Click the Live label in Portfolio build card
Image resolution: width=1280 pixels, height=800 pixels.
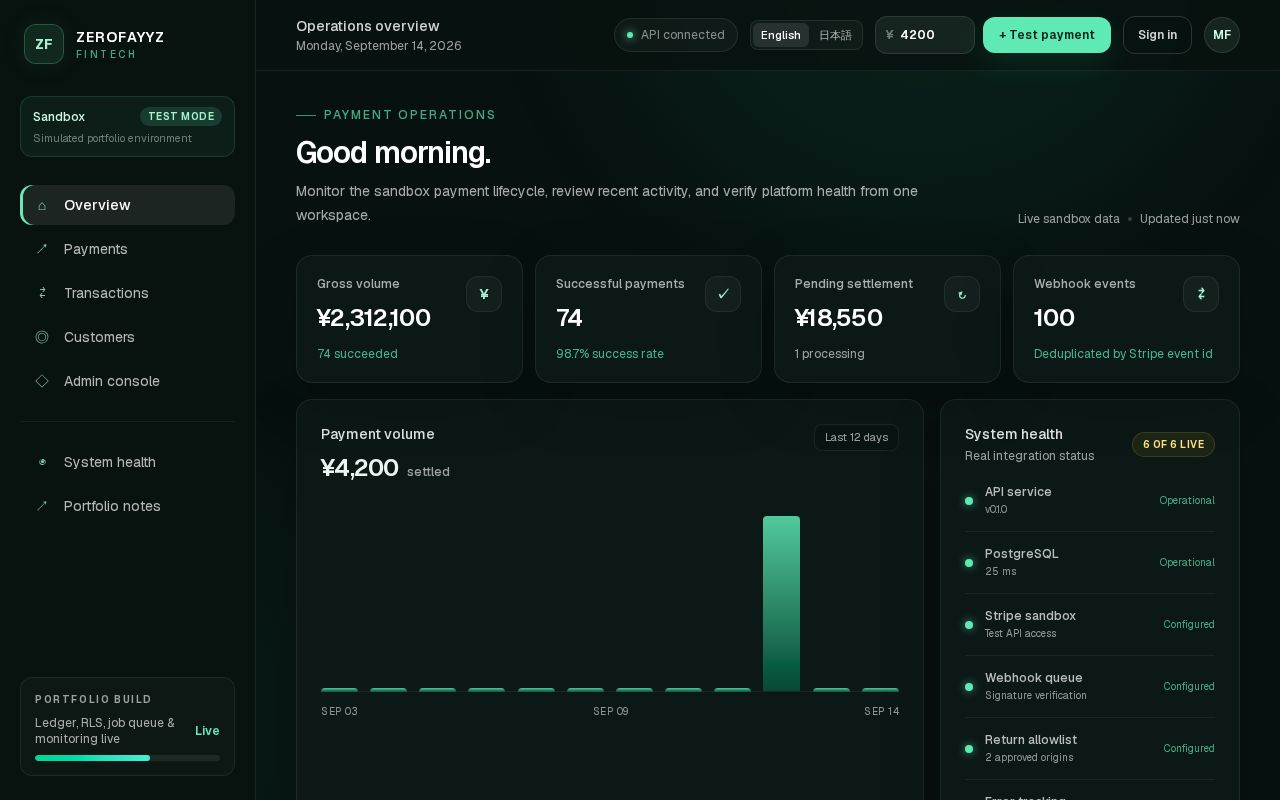coord(207,731)
